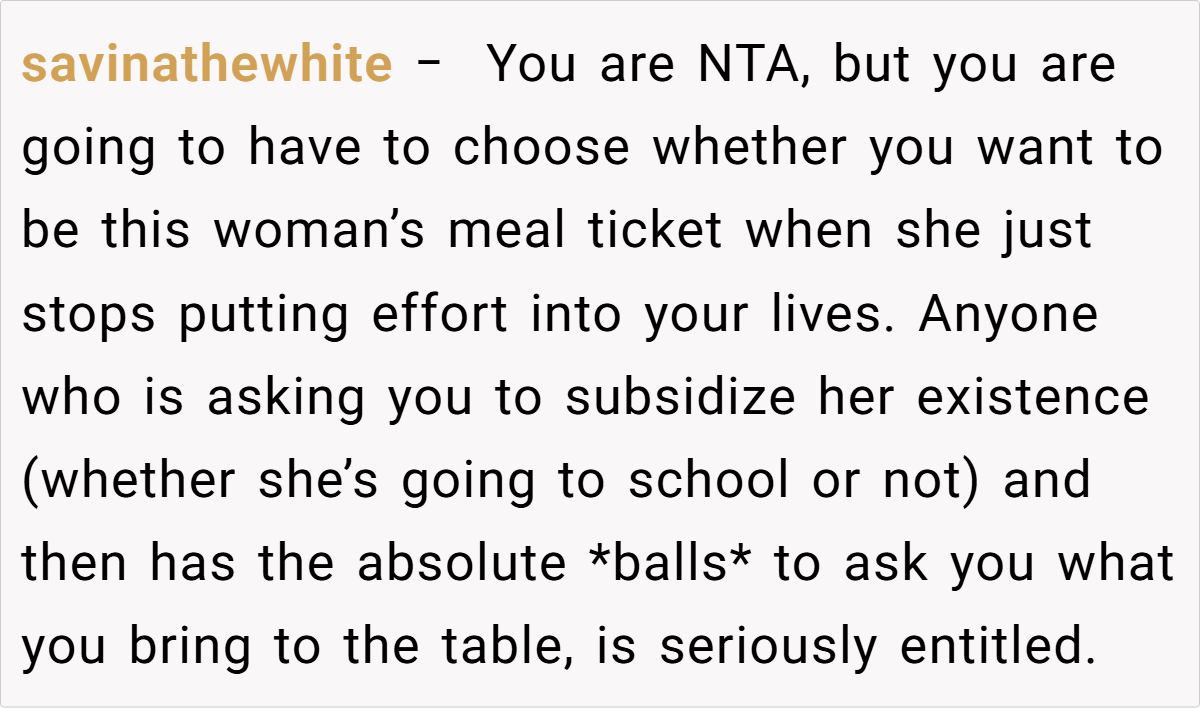Click the savinathewhite username link

click(207, 66)
